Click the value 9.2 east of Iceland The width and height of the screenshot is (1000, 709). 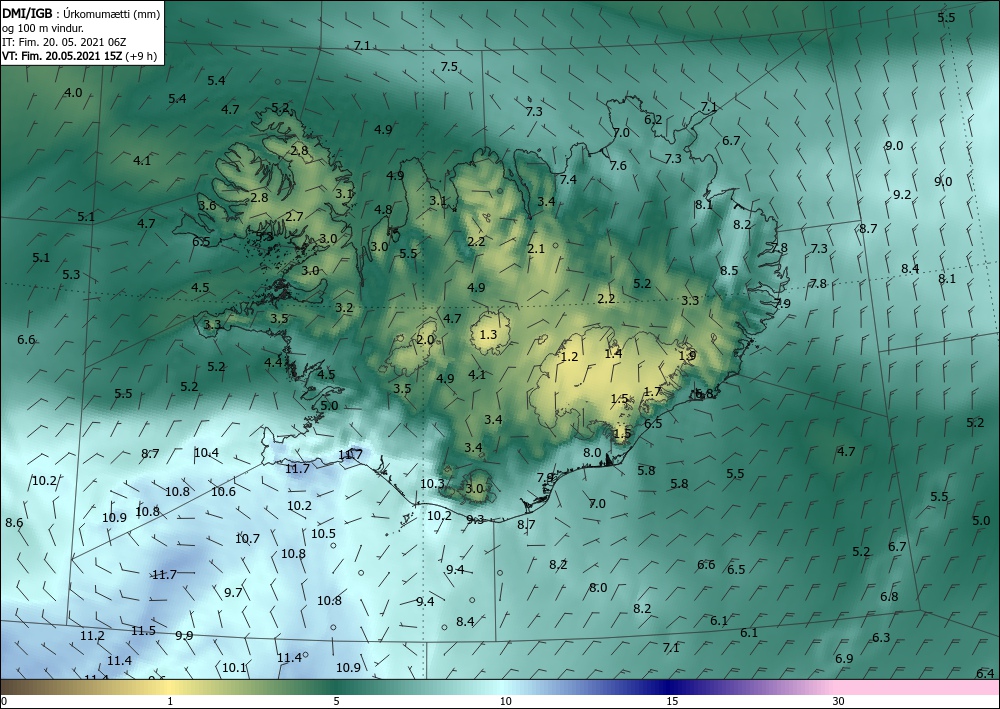coord(902,194)
